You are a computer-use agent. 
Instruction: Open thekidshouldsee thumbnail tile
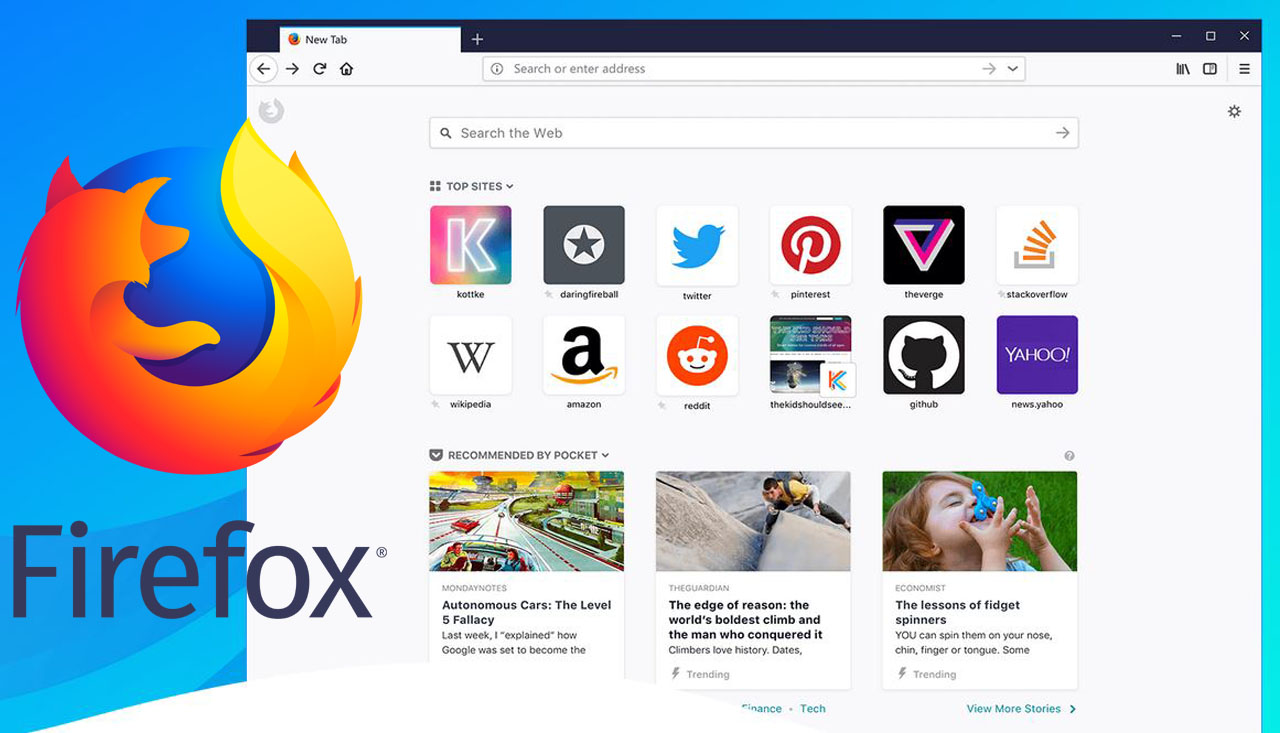coord(811,355)
